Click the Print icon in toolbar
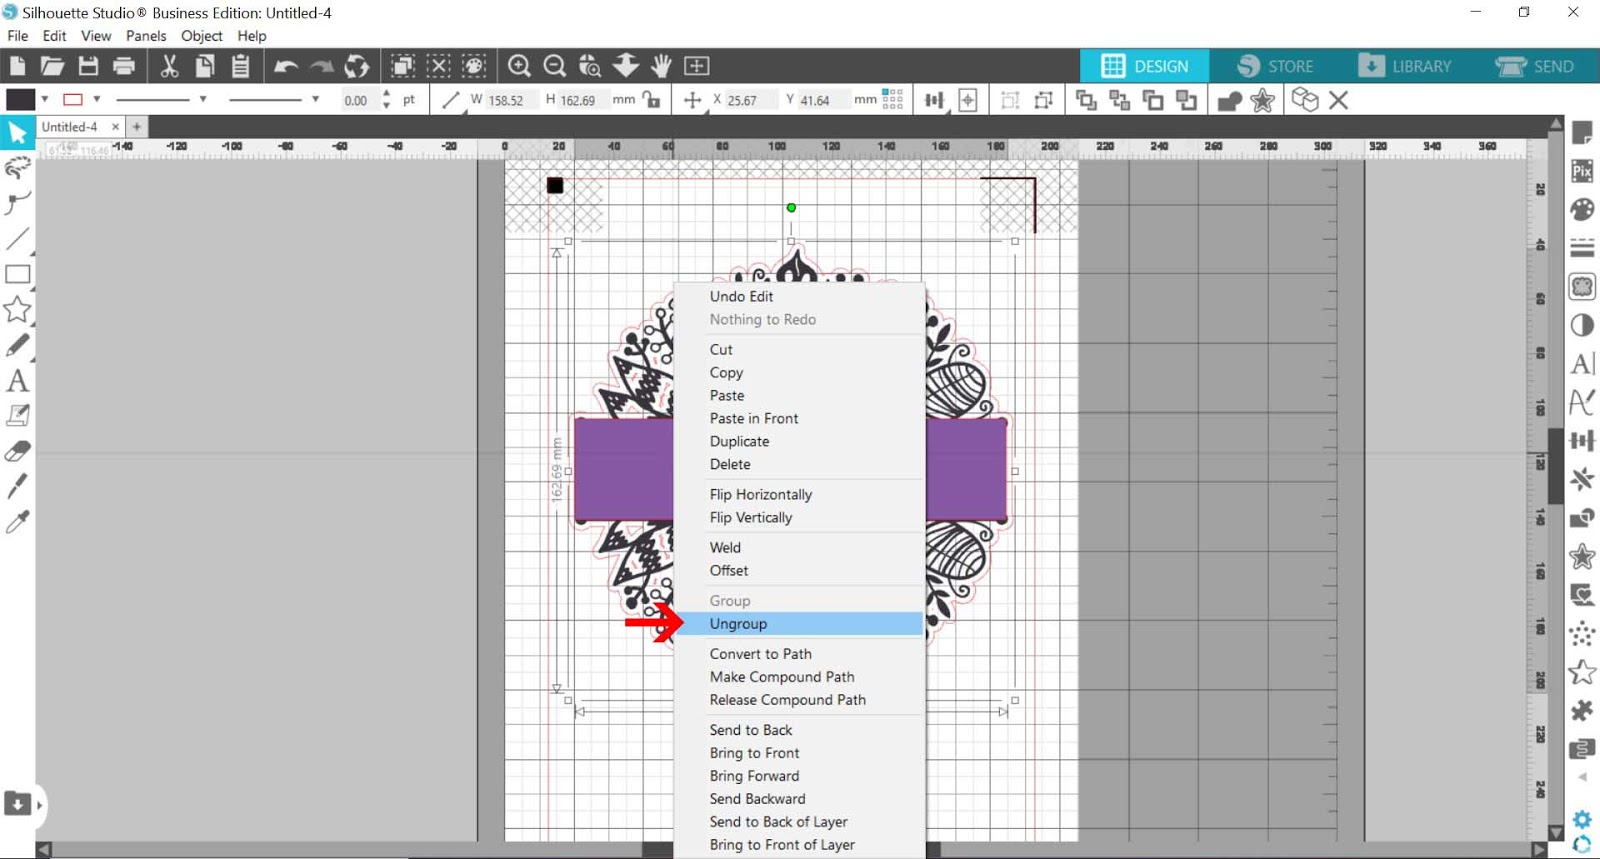The height and width of the screenshot is (859, 1600). pos(124,66)
